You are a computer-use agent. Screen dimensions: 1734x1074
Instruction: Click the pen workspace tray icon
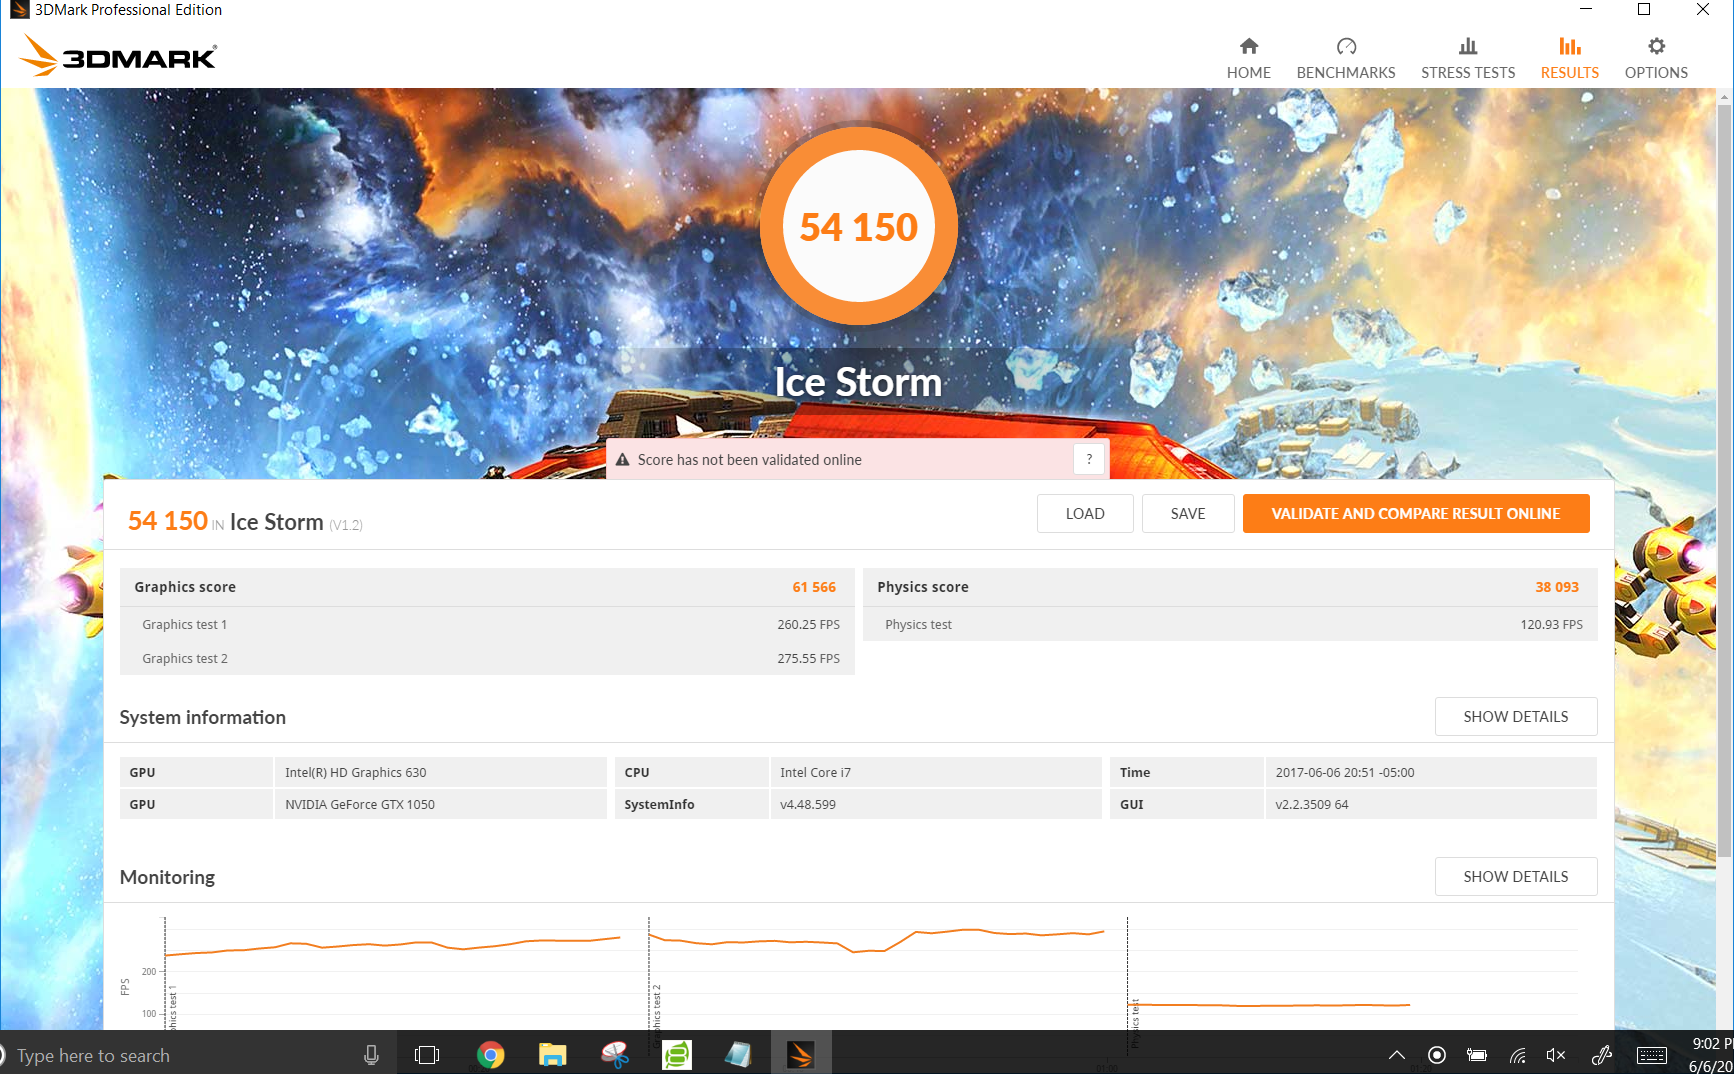tap(1601, 1055)
